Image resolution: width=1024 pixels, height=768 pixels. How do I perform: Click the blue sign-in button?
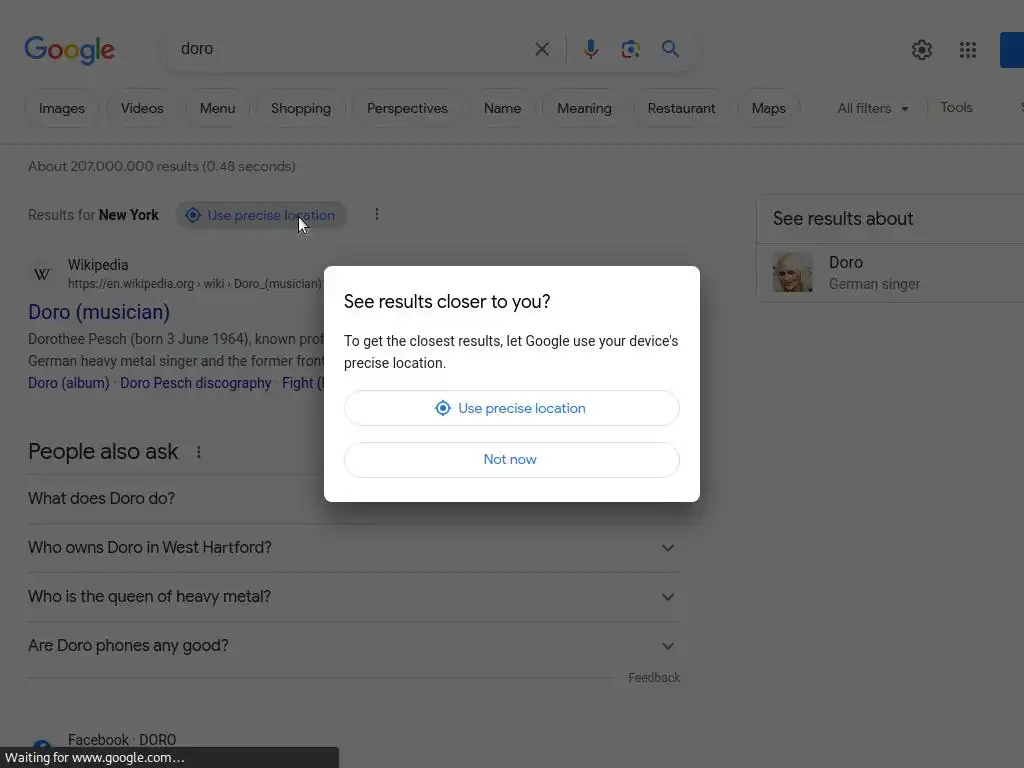coord(1012,50)
